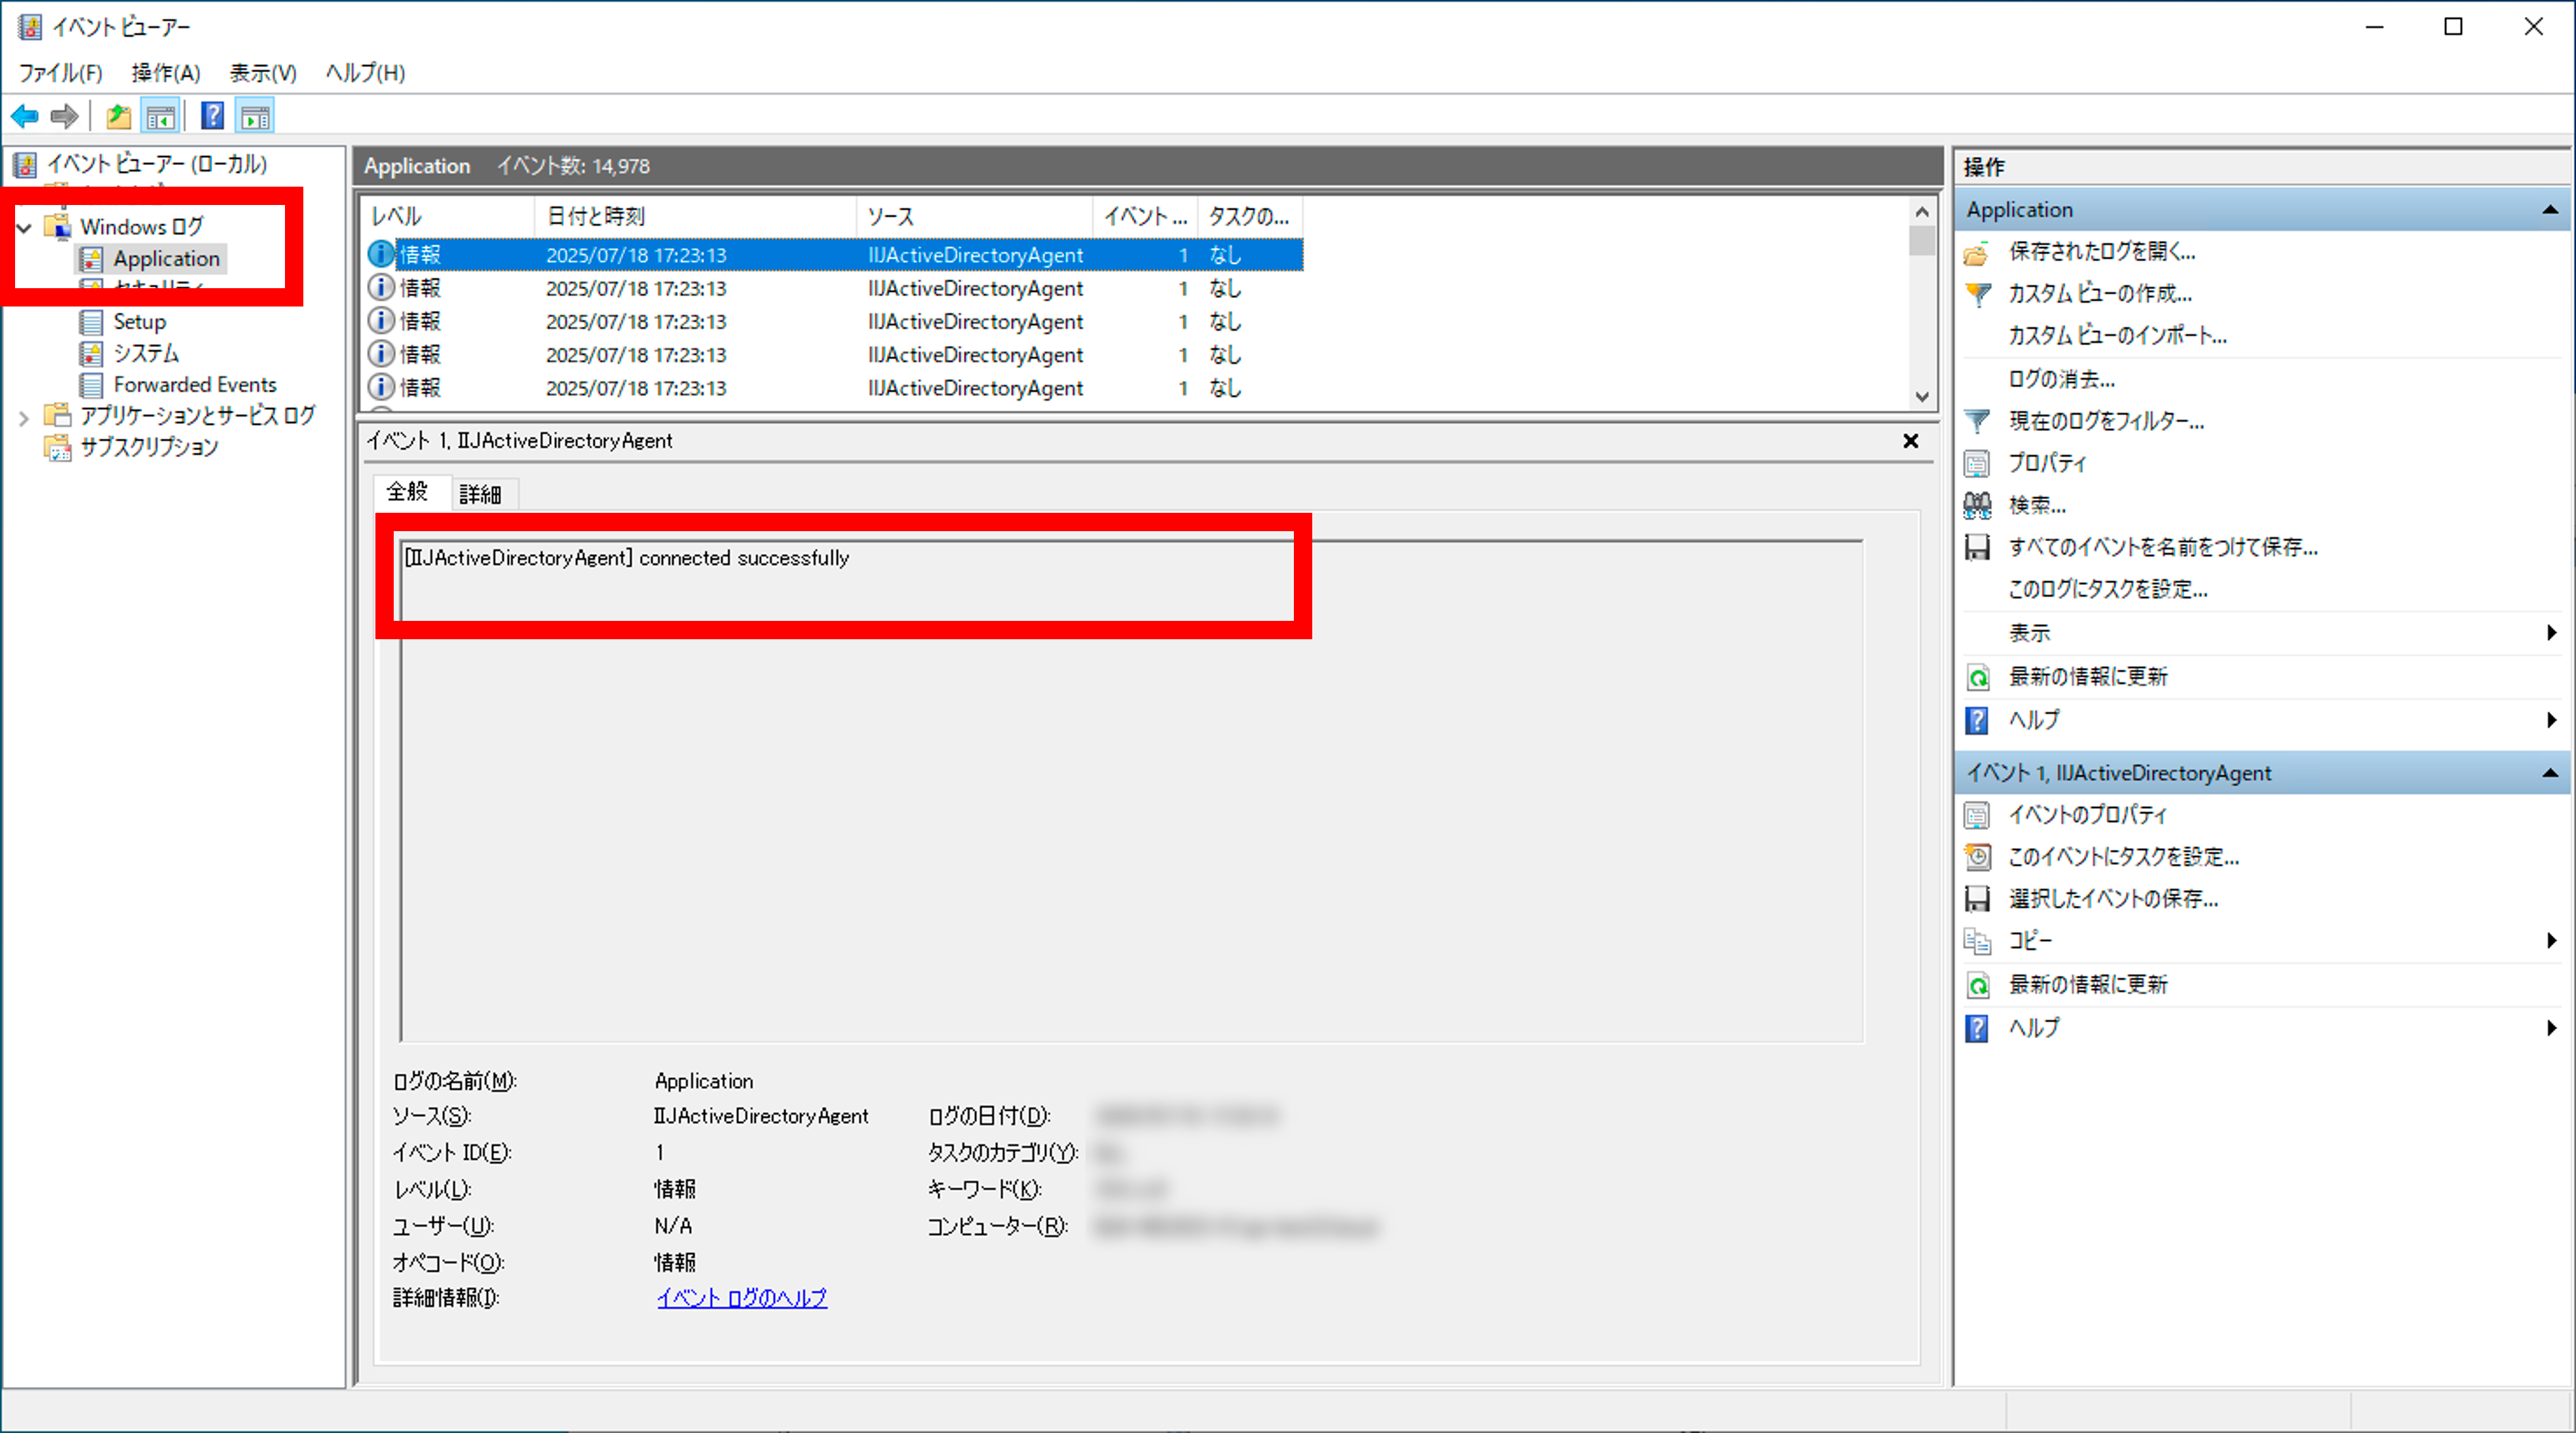Click the help question-mark toolbar icon

(x=212, y=117)
